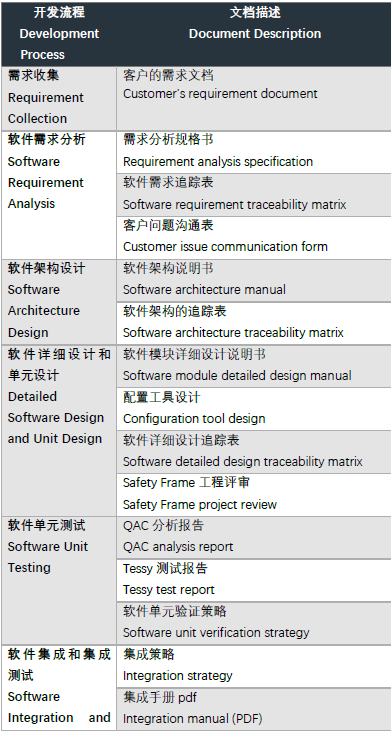Screen dimensions: 391x734
Task: Click the 'Development Process' column header
Action: pos(59,34)
